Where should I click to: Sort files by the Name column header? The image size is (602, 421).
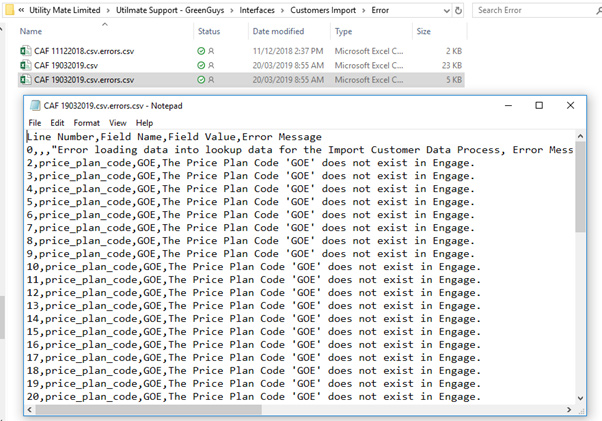pyautogui.click(x=31, y=31)
